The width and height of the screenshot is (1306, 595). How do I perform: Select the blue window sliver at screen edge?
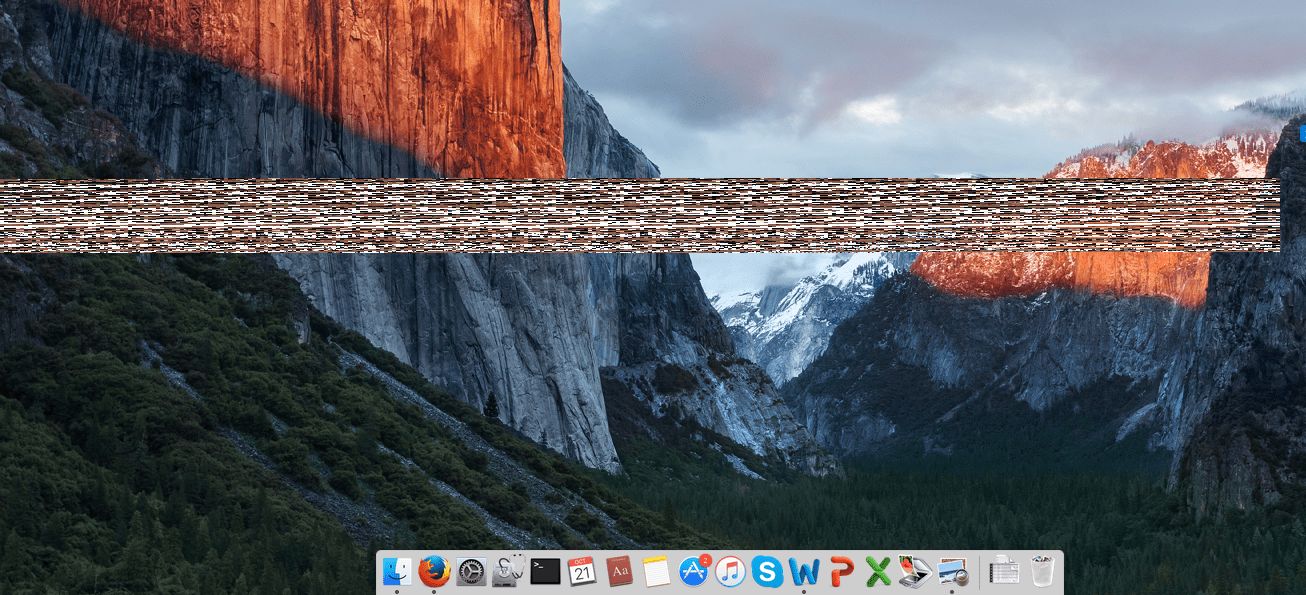click(x=1302, y=131)
